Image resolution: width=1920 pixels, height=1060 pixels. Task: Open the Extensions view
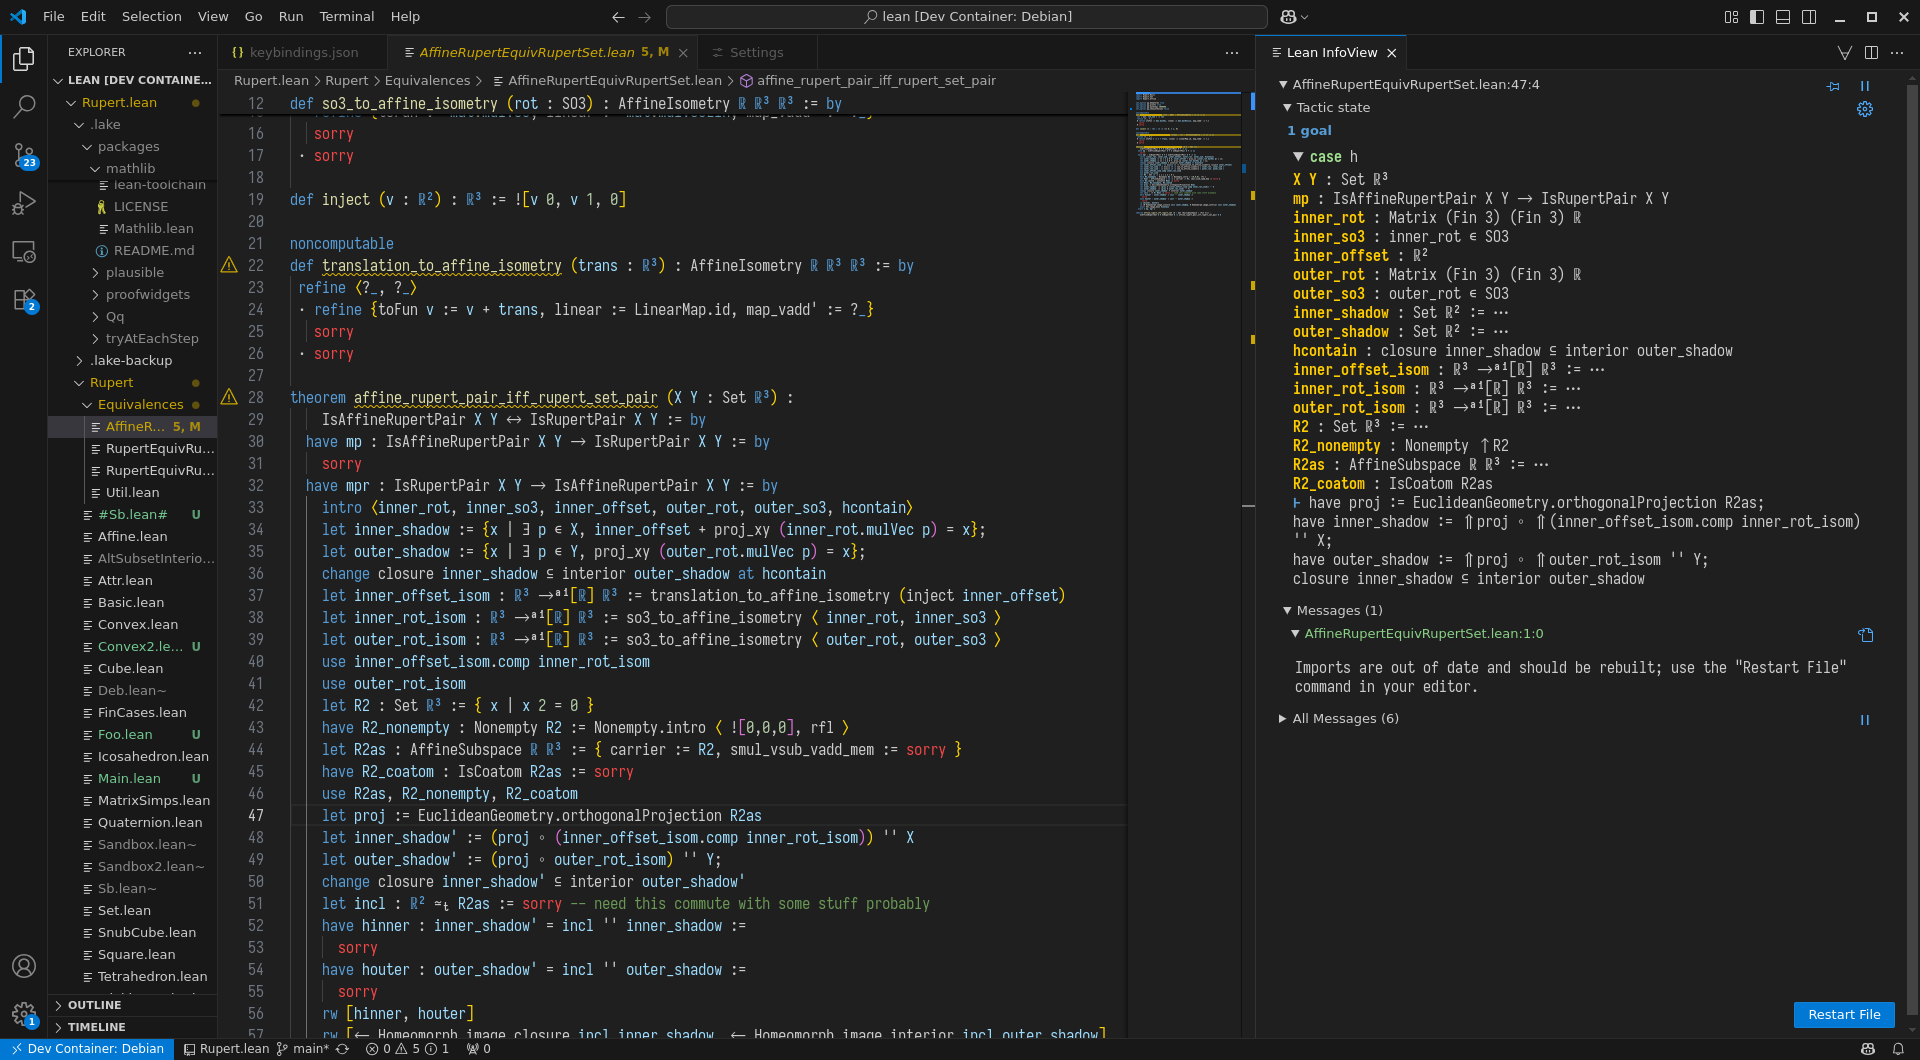tap(24, 299)
